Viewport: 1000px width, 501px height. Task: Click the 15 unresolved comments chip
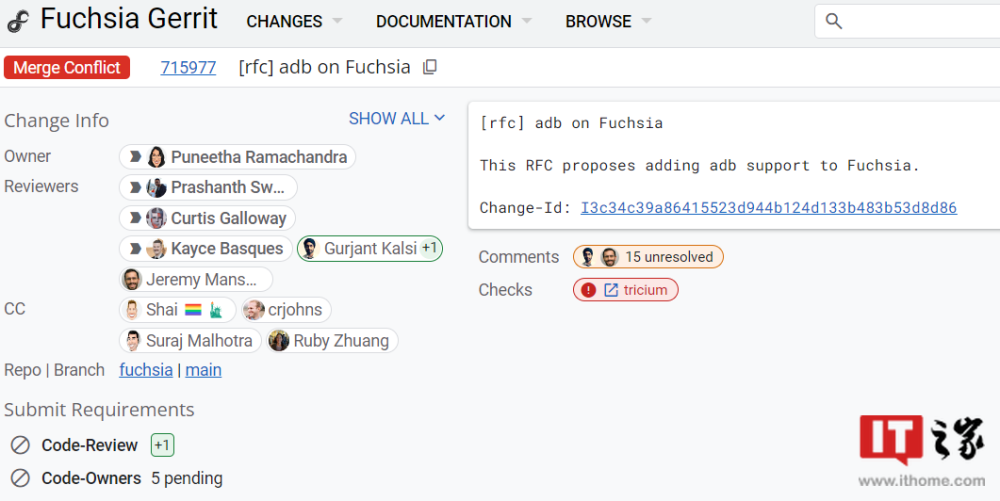tap(648, 257)
